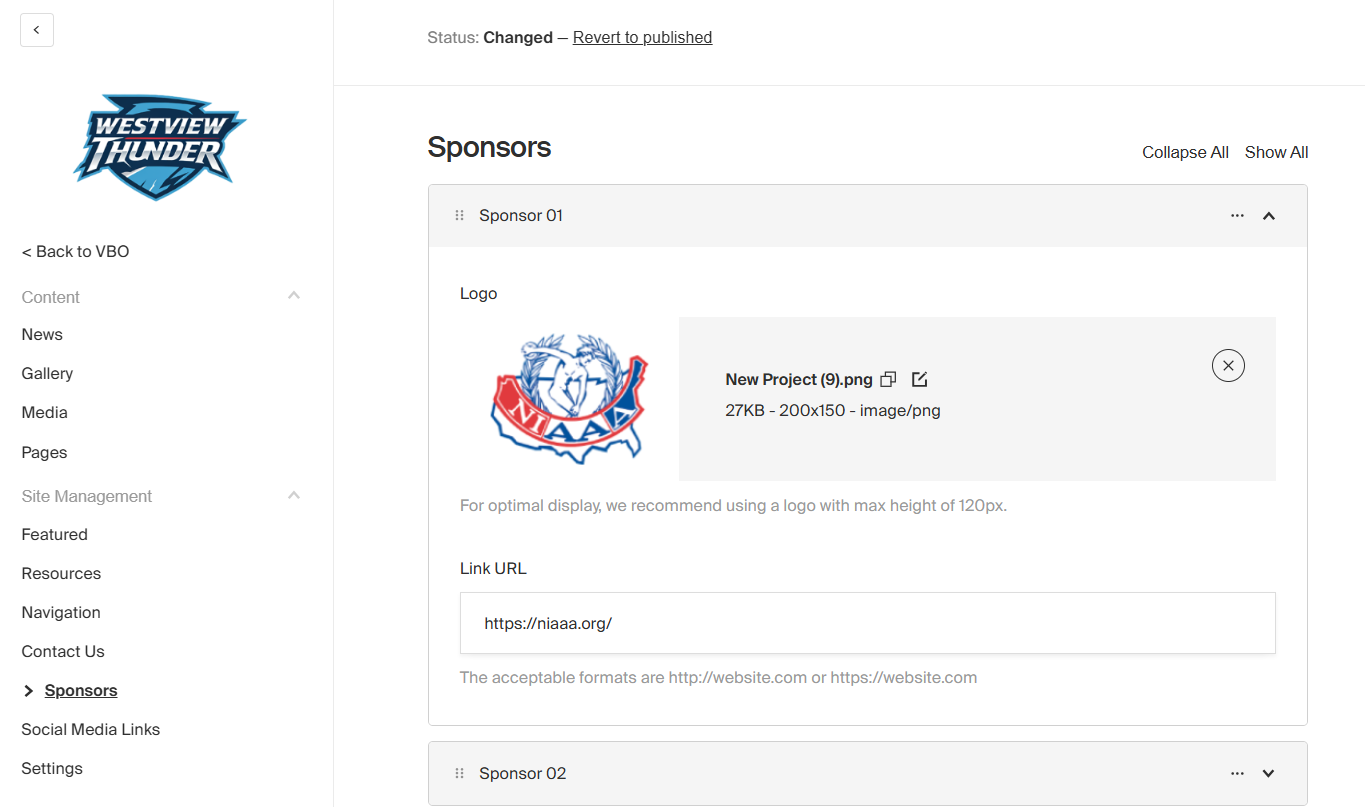The width and height of the screenshot is (1365, 807).
Task: Open Sponsor 01 more options menu
Action: pyautogui.click(x=1237, y=216)
